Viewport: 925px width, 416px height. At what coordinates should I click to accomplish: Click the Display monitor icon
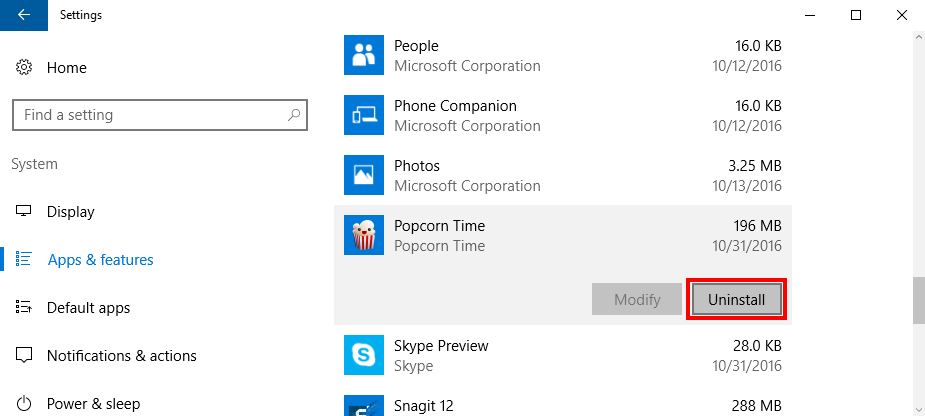(24, 211)
